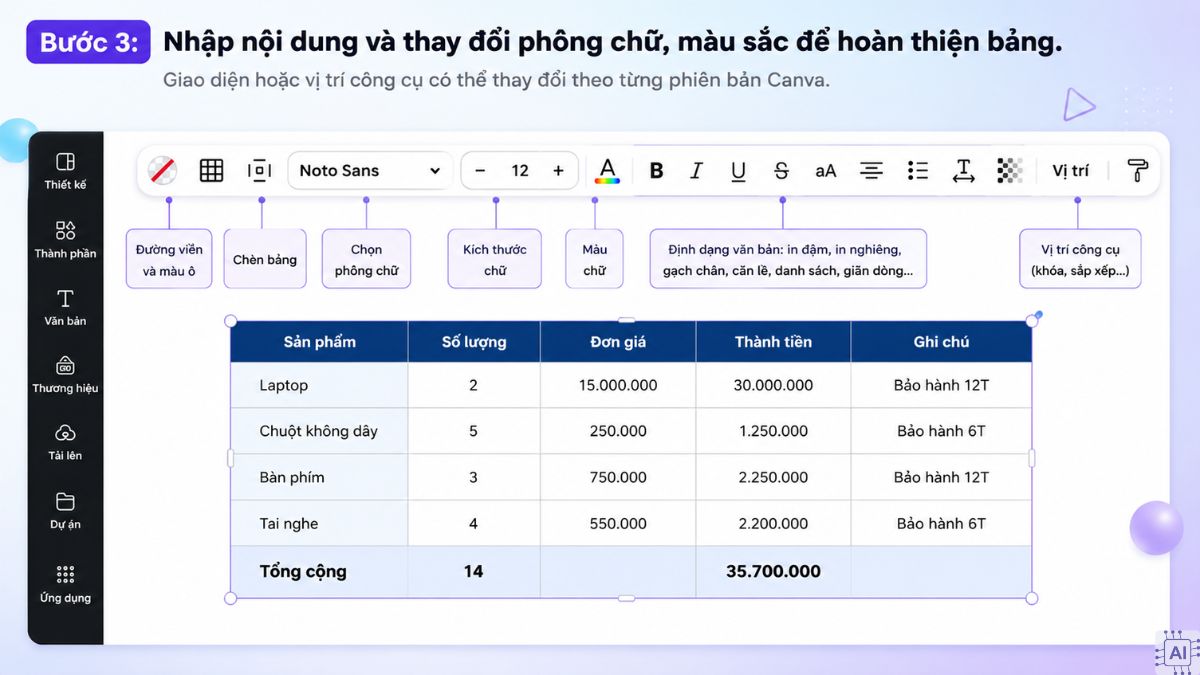This screenshot has width=1200, height=675.
Task: Decrease font size with minus button
Action: click(x=480, y=171)
